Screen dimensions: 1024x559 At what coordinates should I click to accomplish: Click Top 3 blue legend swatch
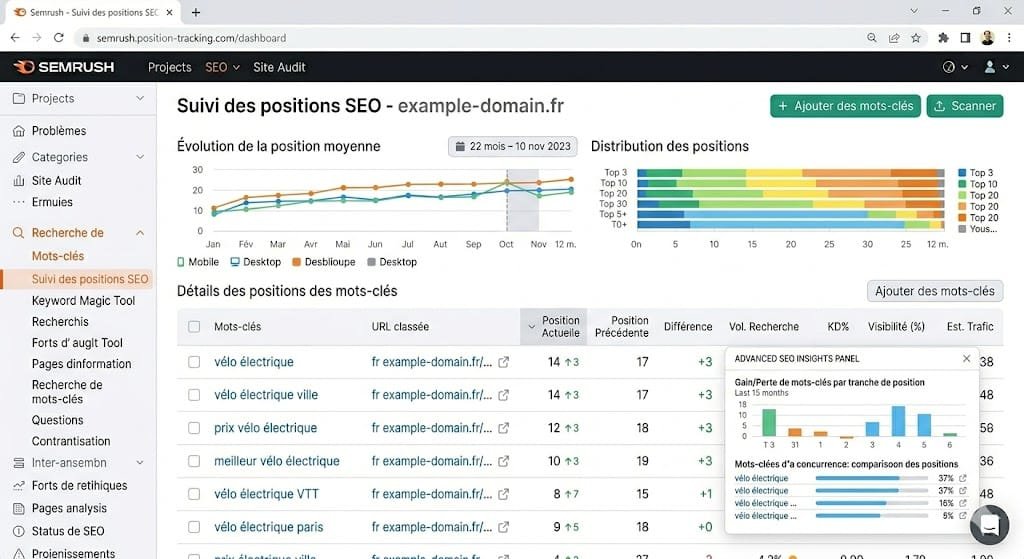click(x=962, y=172)
